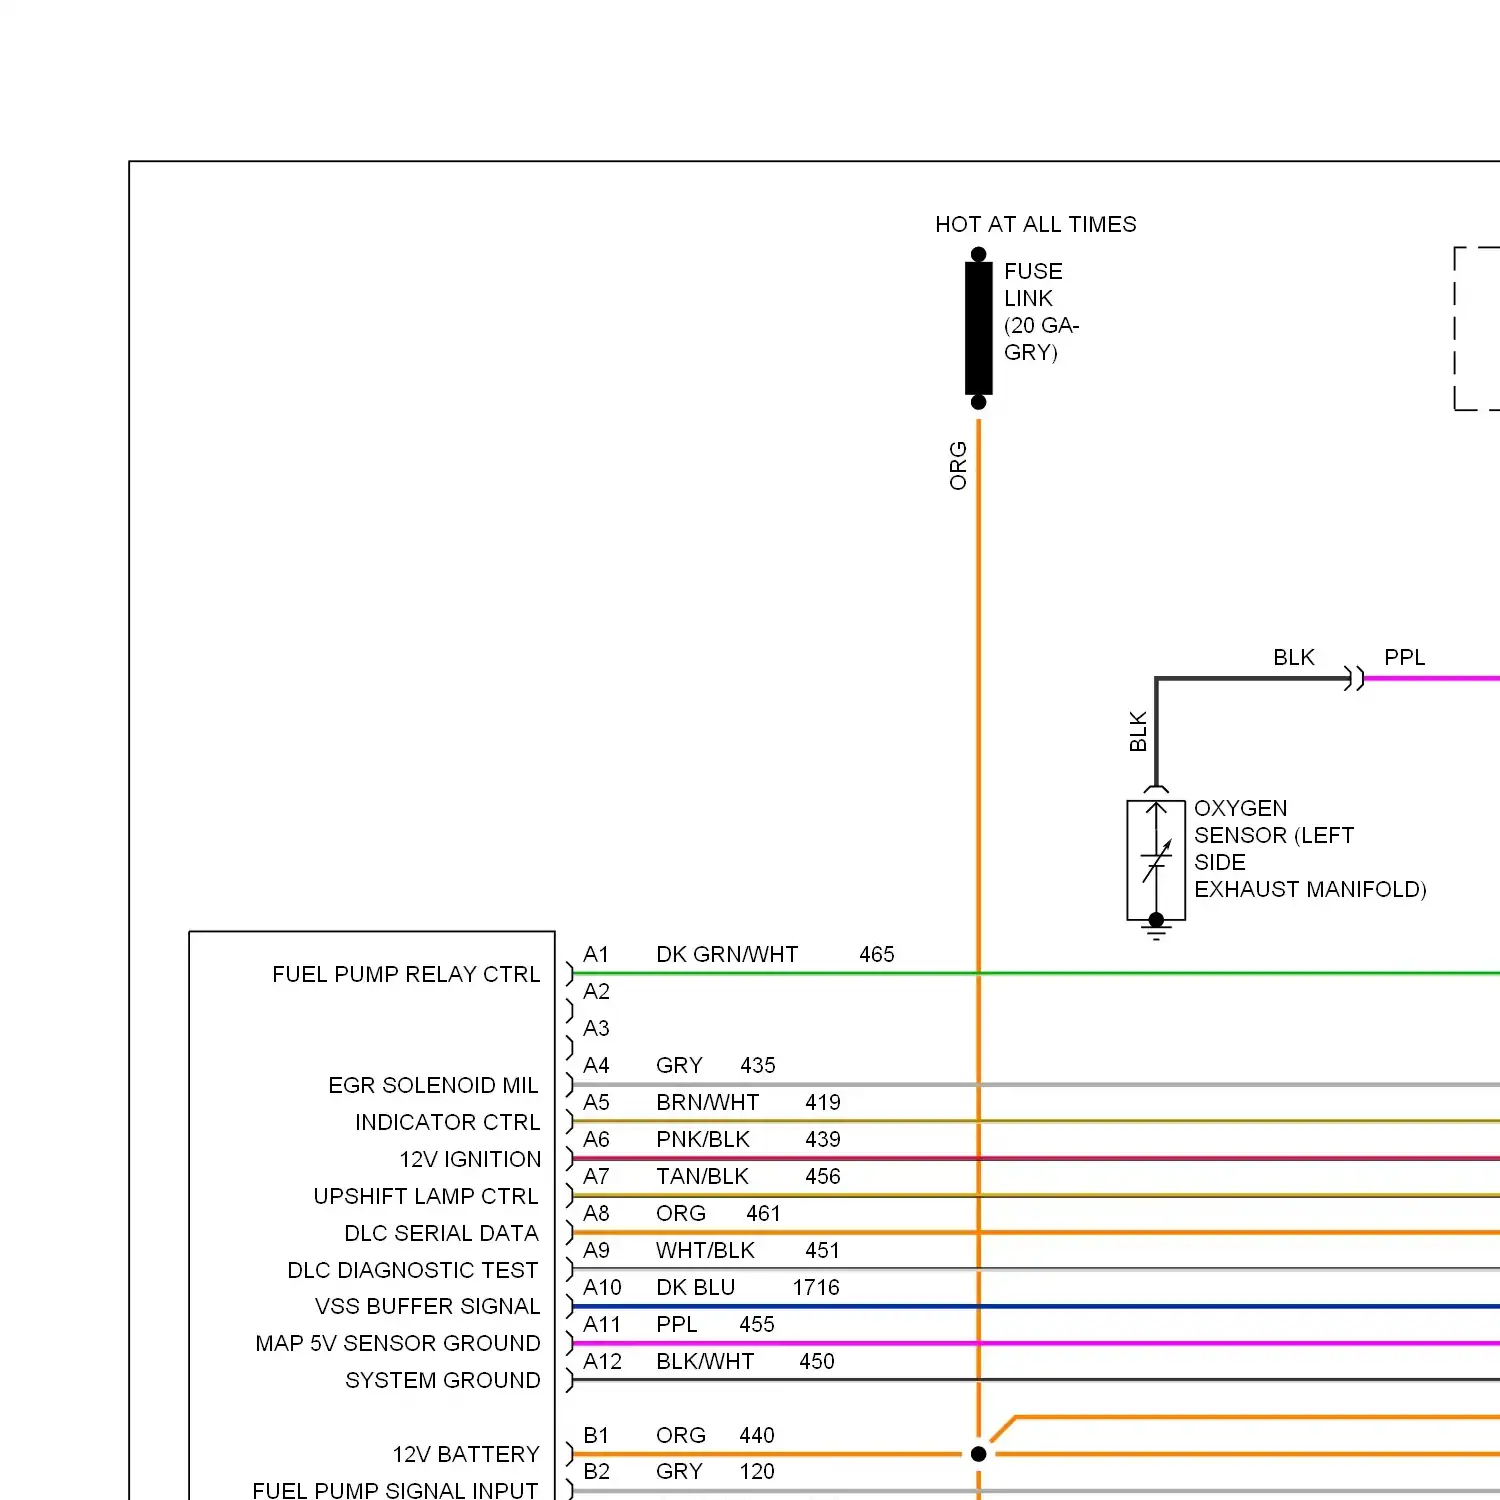Click the oxygen sensor ground symbol

pyautogui.click(x=1156, y=929)
